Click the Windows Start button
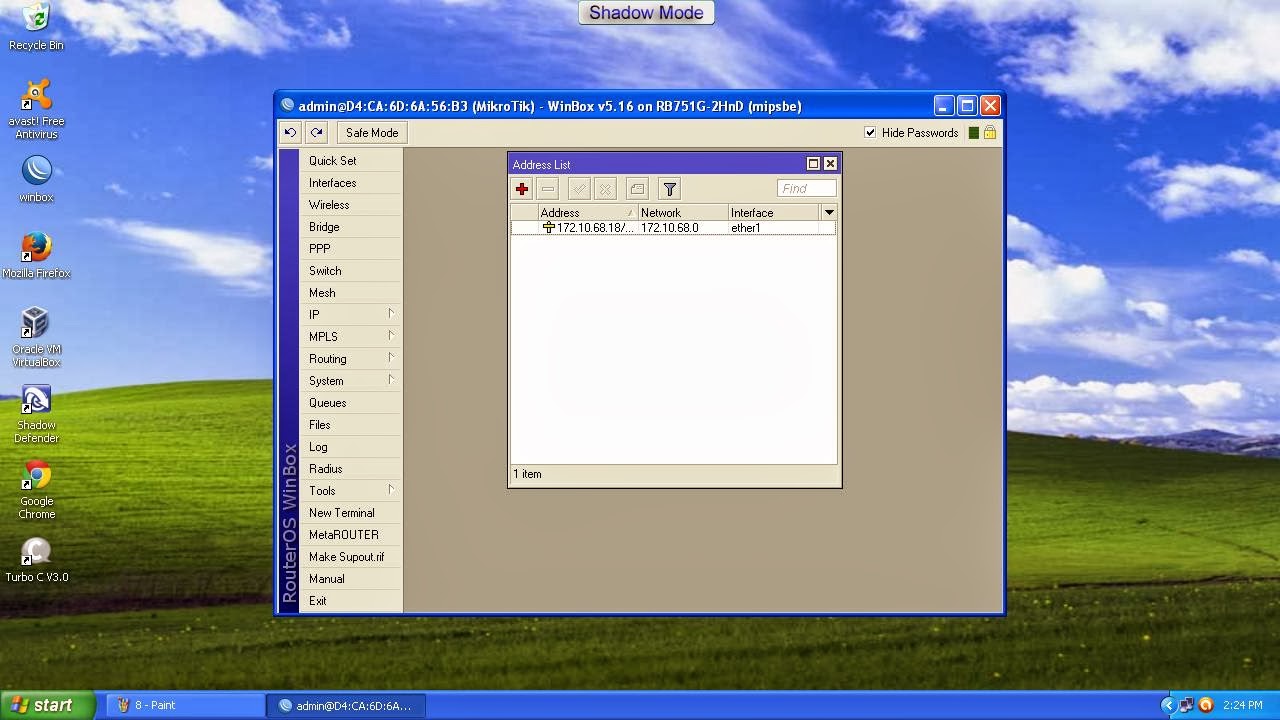The height and width of the screenshot is (720, 1280). point(47,705)
